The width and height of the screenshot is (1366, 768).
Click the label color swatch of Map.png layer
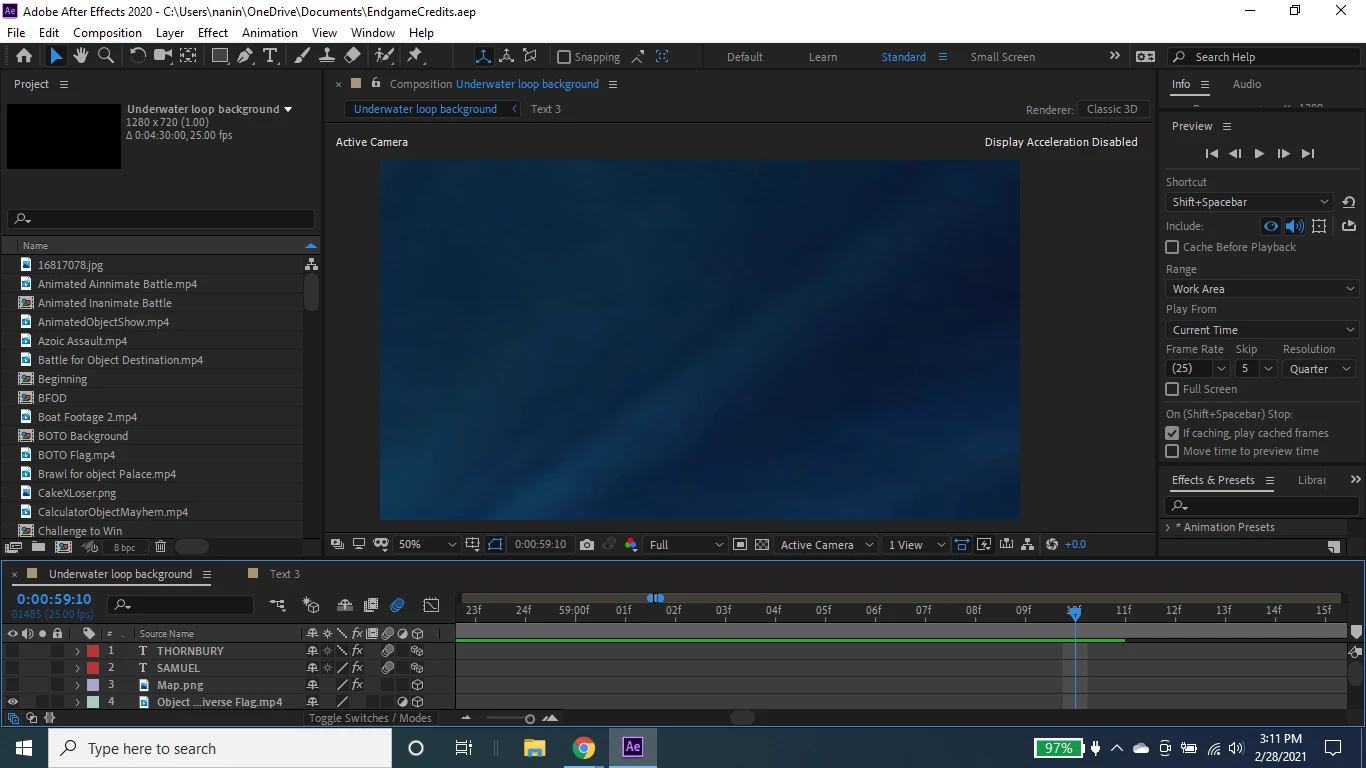click(93, 685)
